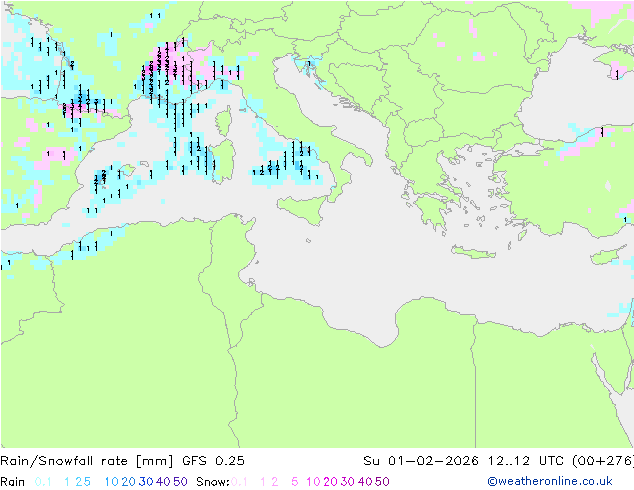Pick the Snow 5 legend color value
The height and width of the screenshot is (490, 634).
coord(294,482)
